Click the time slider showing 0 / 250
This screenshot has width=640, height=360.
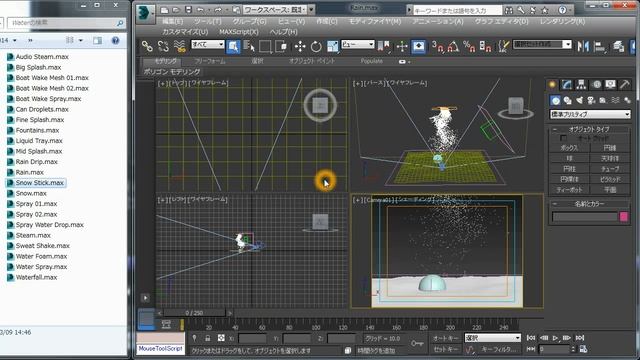coord(194,313)
